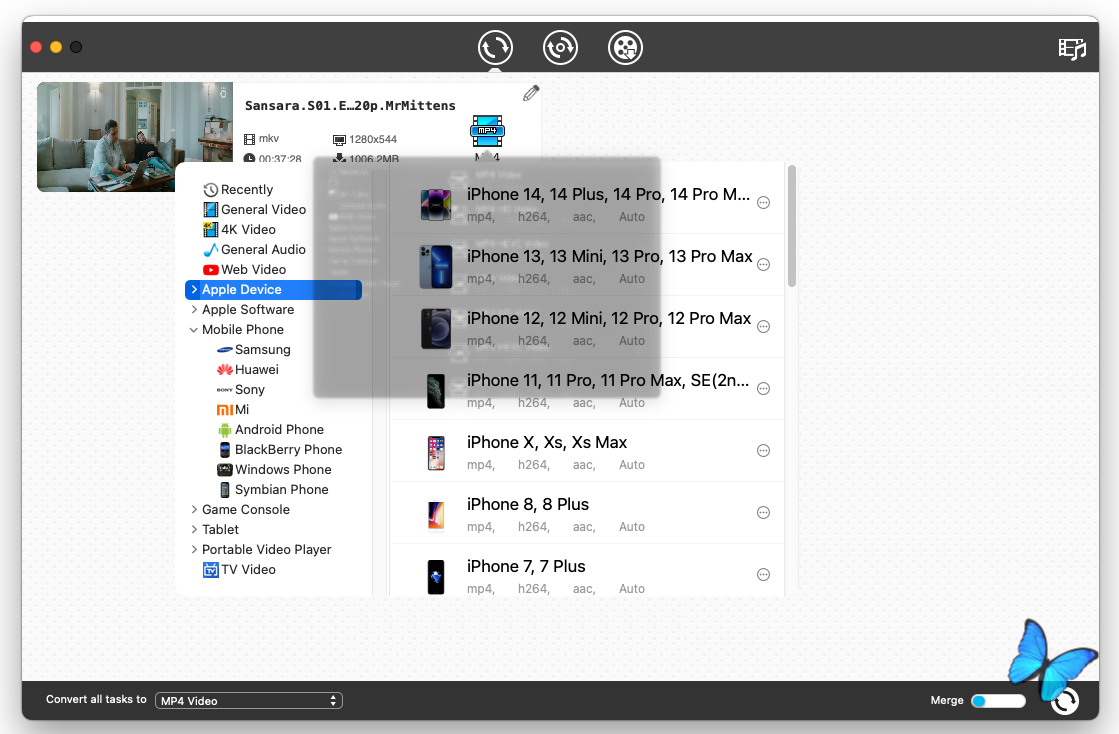
Task: Toggle the Merge switch
Action: click(998, 701)
